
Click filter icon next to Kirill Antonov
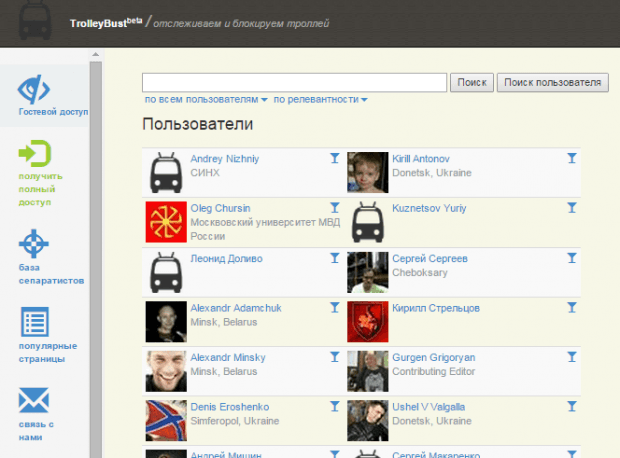click(571, 158)
